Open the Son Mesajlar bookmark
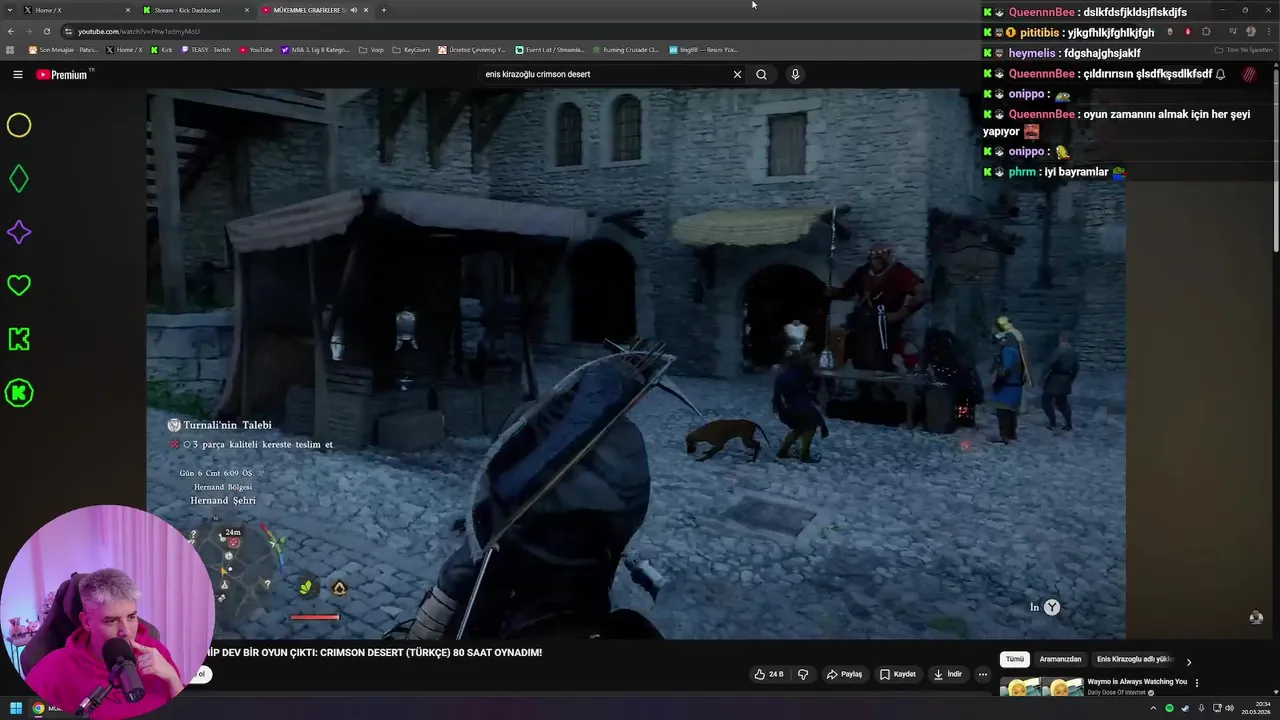This screenshot has width=1280, height=720. tap(64, 49)
